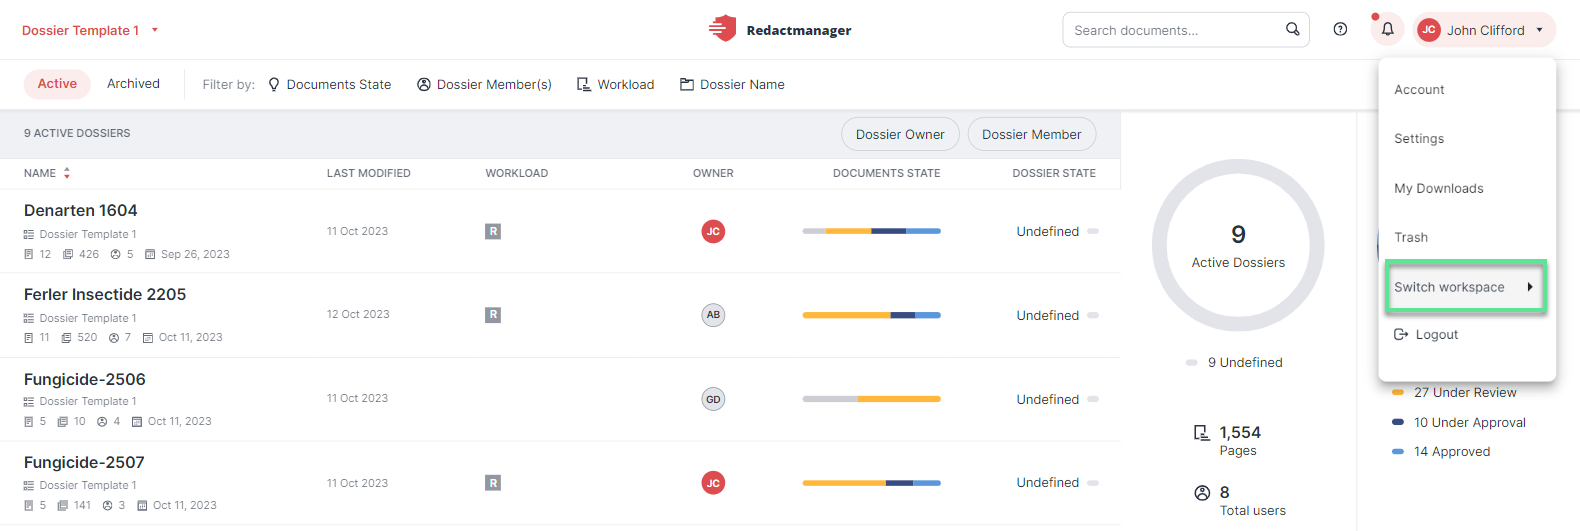
Task: Click the LAST MODIFIED column header
Action: [369, 173]
